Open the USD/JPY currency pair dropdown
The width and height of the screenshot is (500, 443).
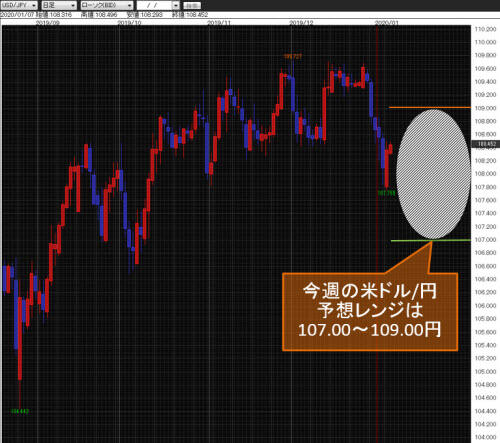[19, 5]
